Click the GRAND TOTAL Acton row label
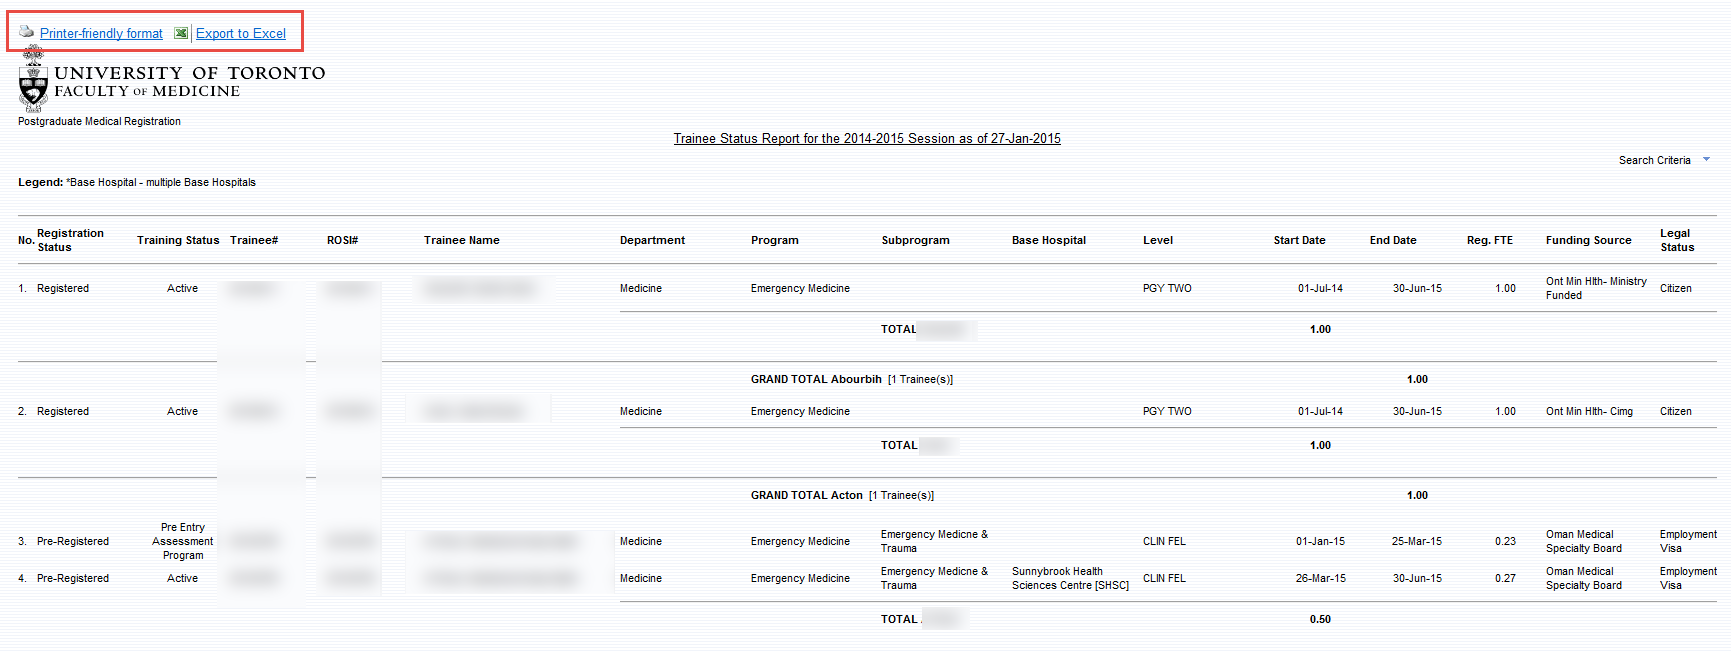Image resolution: width=1731 pixels, height=651 pixels. pos(806,495)
